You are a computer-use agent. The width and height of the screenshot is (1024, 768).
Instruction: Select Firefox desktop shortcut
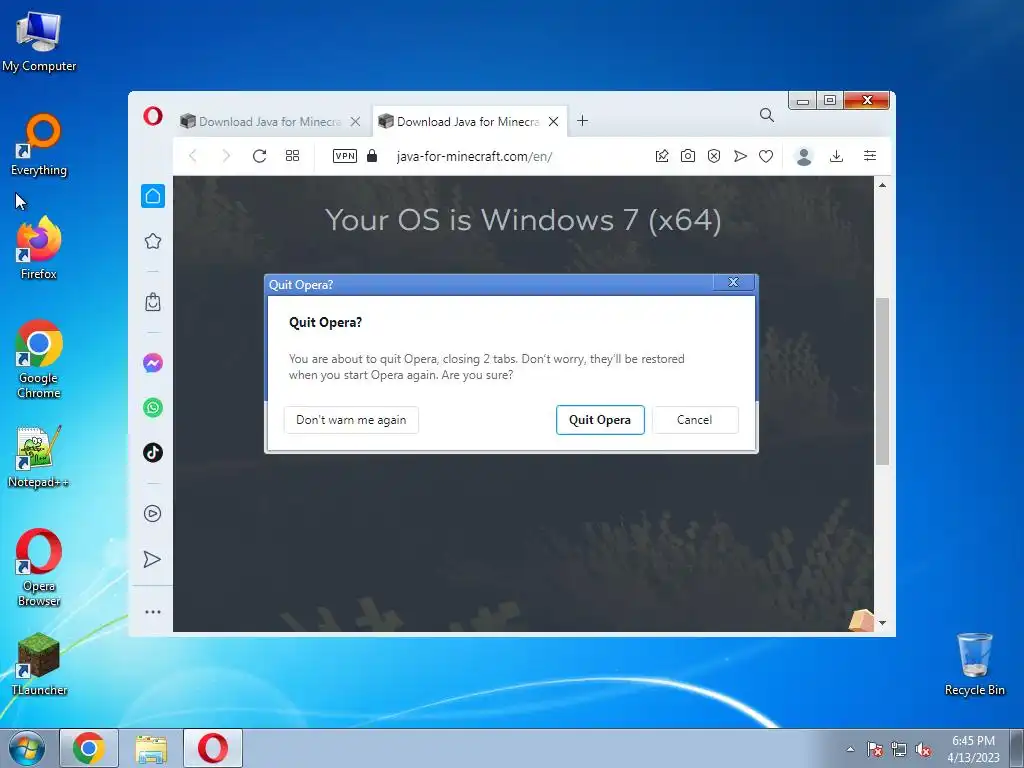tap(39, 249)
